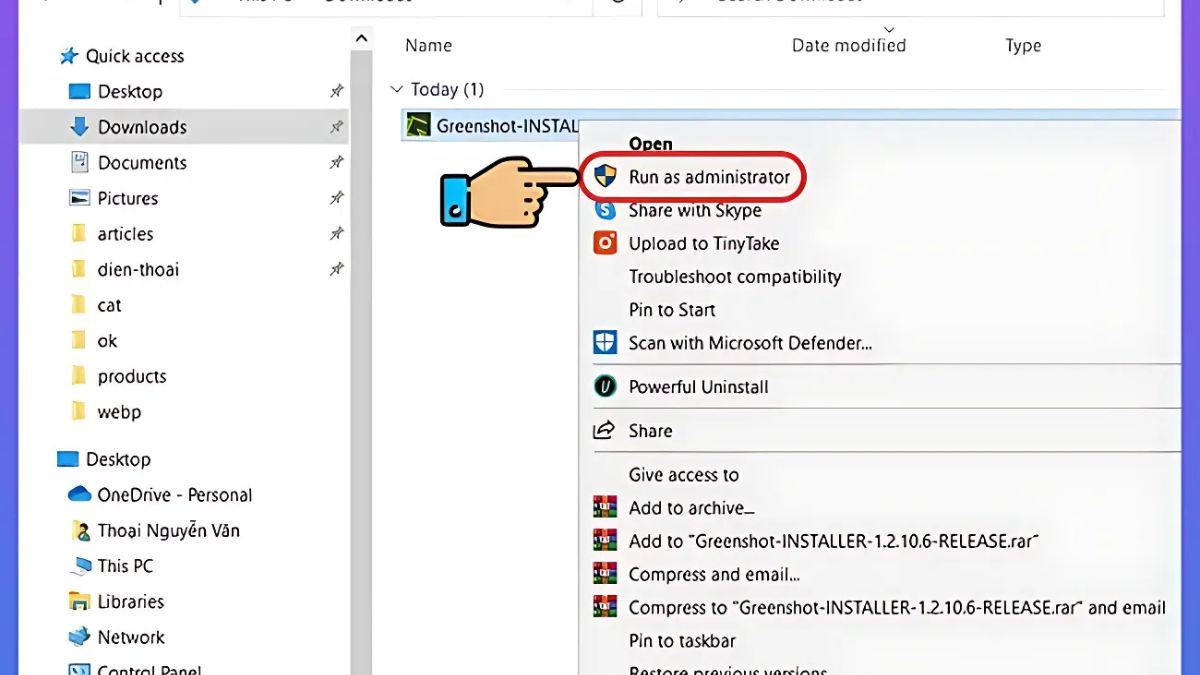
Task: Open the Give access to submenu
Action: (683, 475)
